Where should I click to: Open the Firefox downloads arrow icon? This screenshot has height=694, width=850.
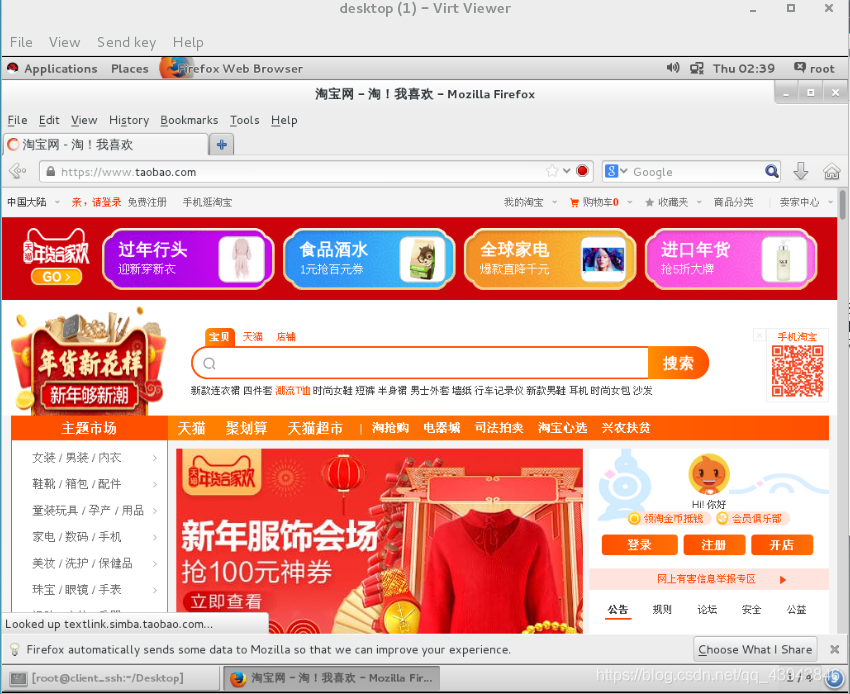tap(801, 171)
